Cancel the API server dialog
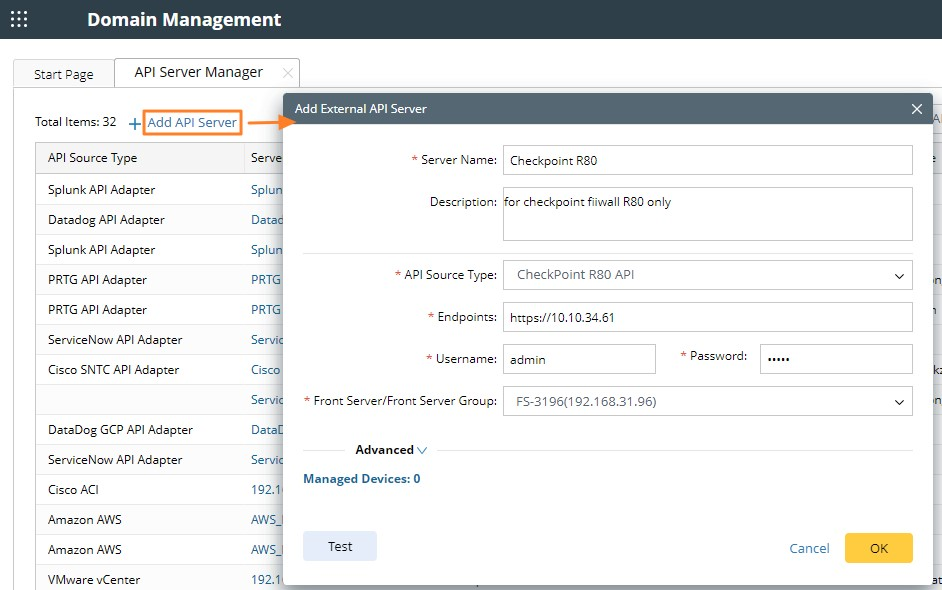 809,548
